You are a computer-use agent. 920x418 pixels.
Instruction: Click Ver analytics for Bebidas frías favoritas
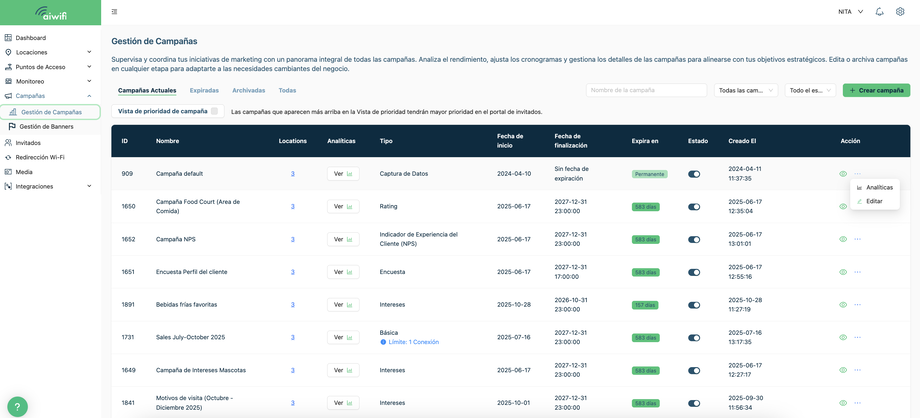pyautogui.click(x=343, y=305)
